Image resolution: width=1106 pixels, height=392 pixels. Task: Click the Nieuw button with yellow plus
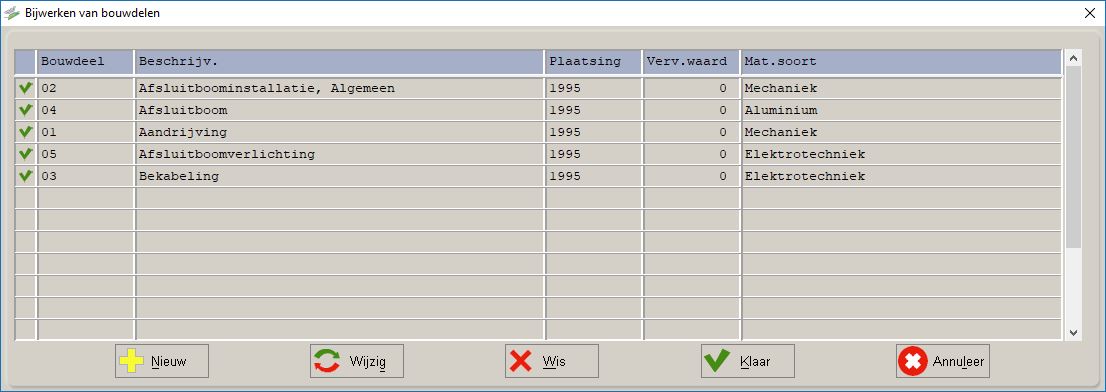click(x=162, y=362)
